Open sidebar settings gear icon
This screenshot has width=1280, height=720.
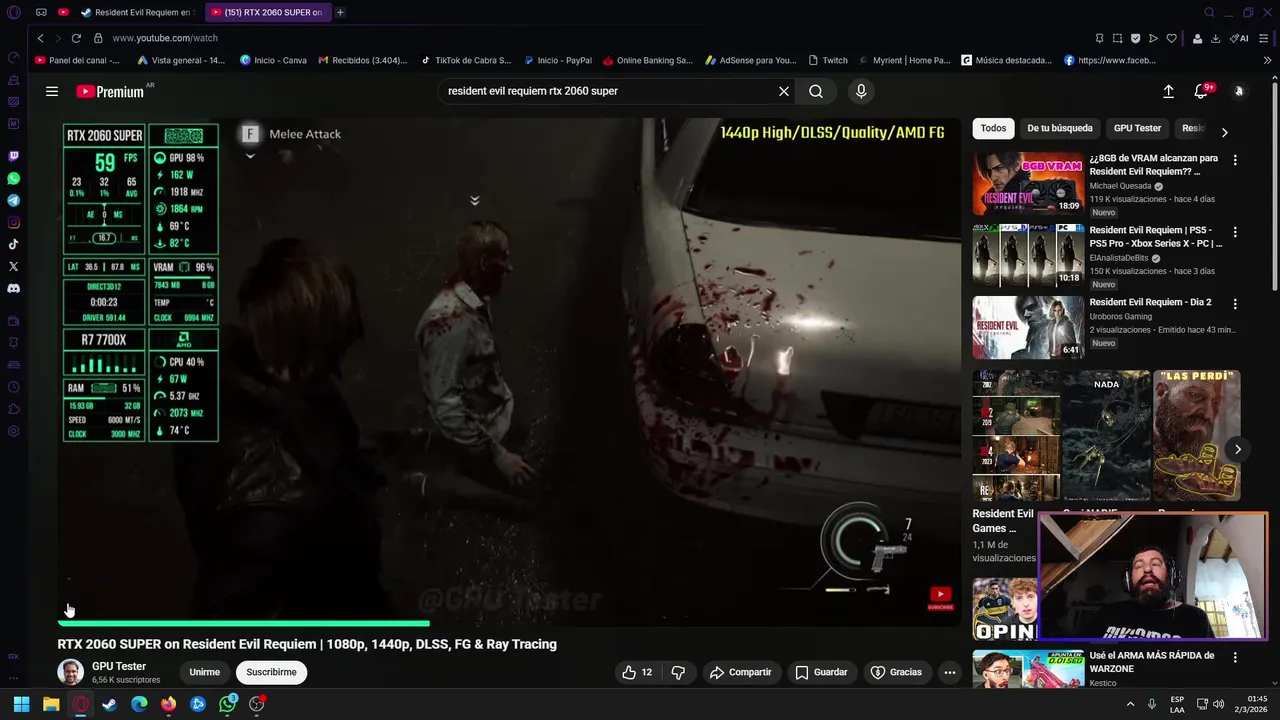point(13,431)
